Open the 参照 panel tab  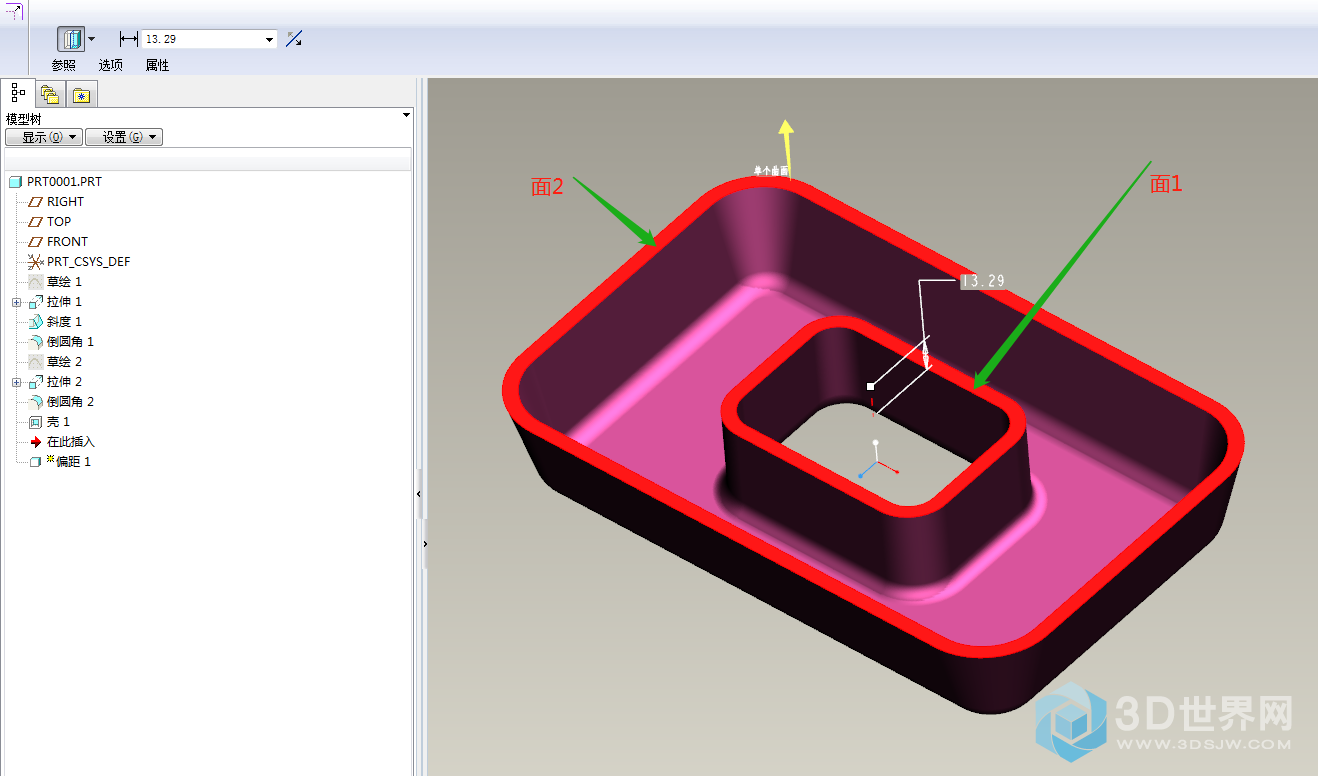coord(63,65)
